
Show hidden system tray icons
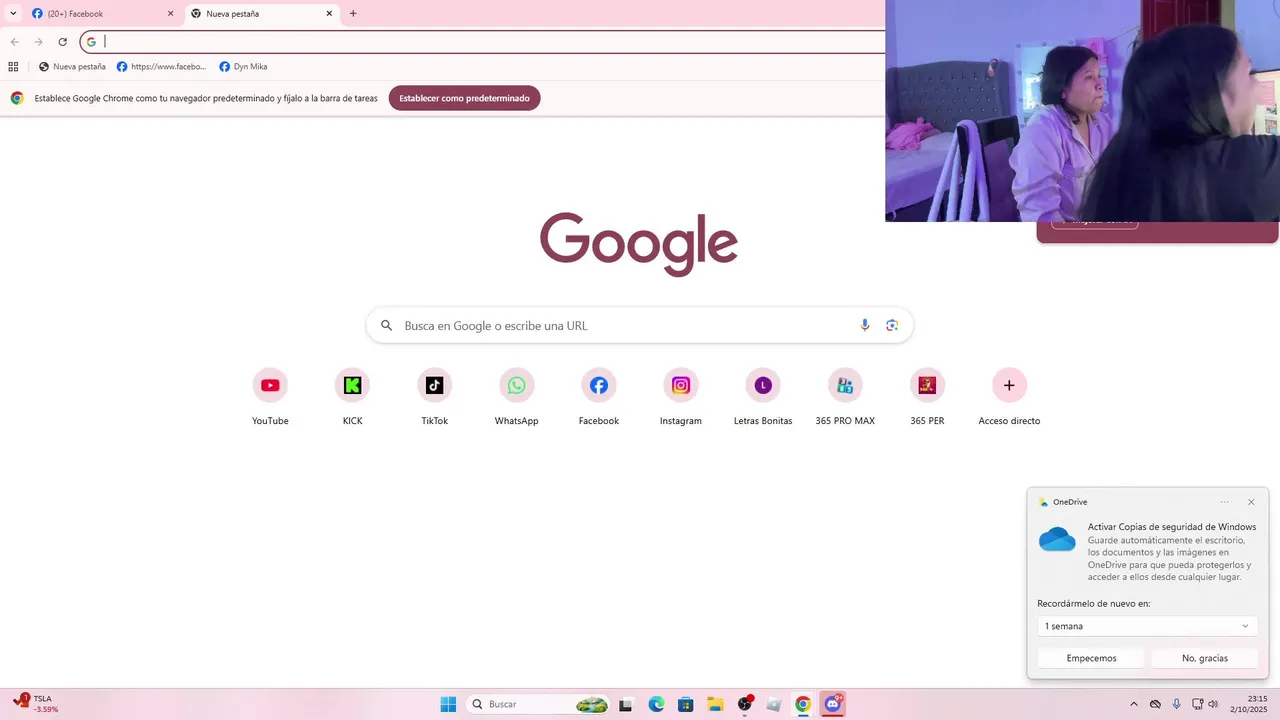click(x=1133, y=704)
